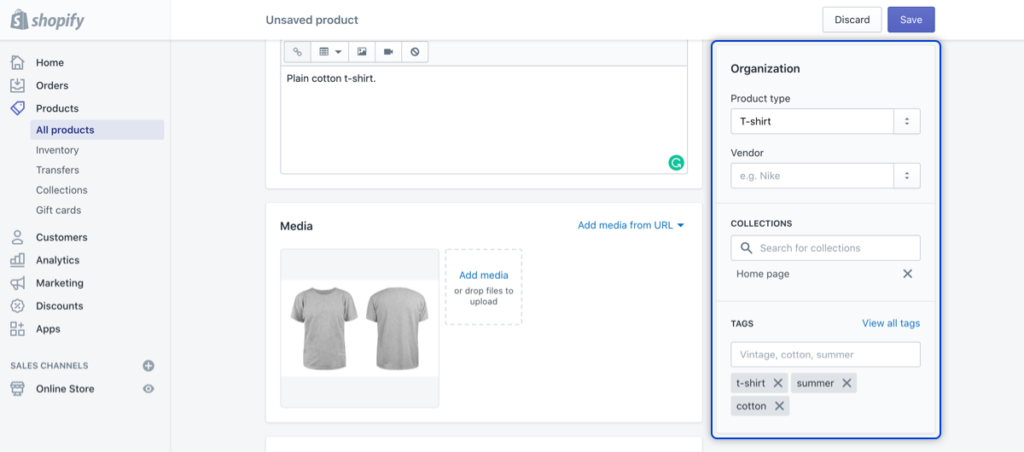The width and height of the screenshot is (1024, 452).
Task: Open the Vendor dropdown arrows
Action: 906,176
